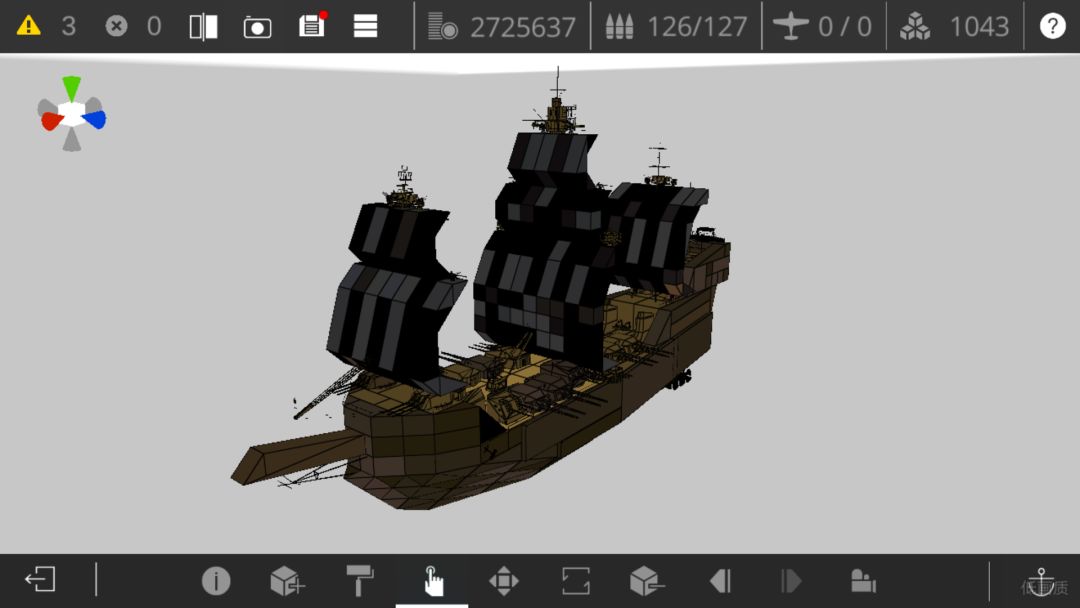Open the errors indicator with X circle

coord(116,26)
